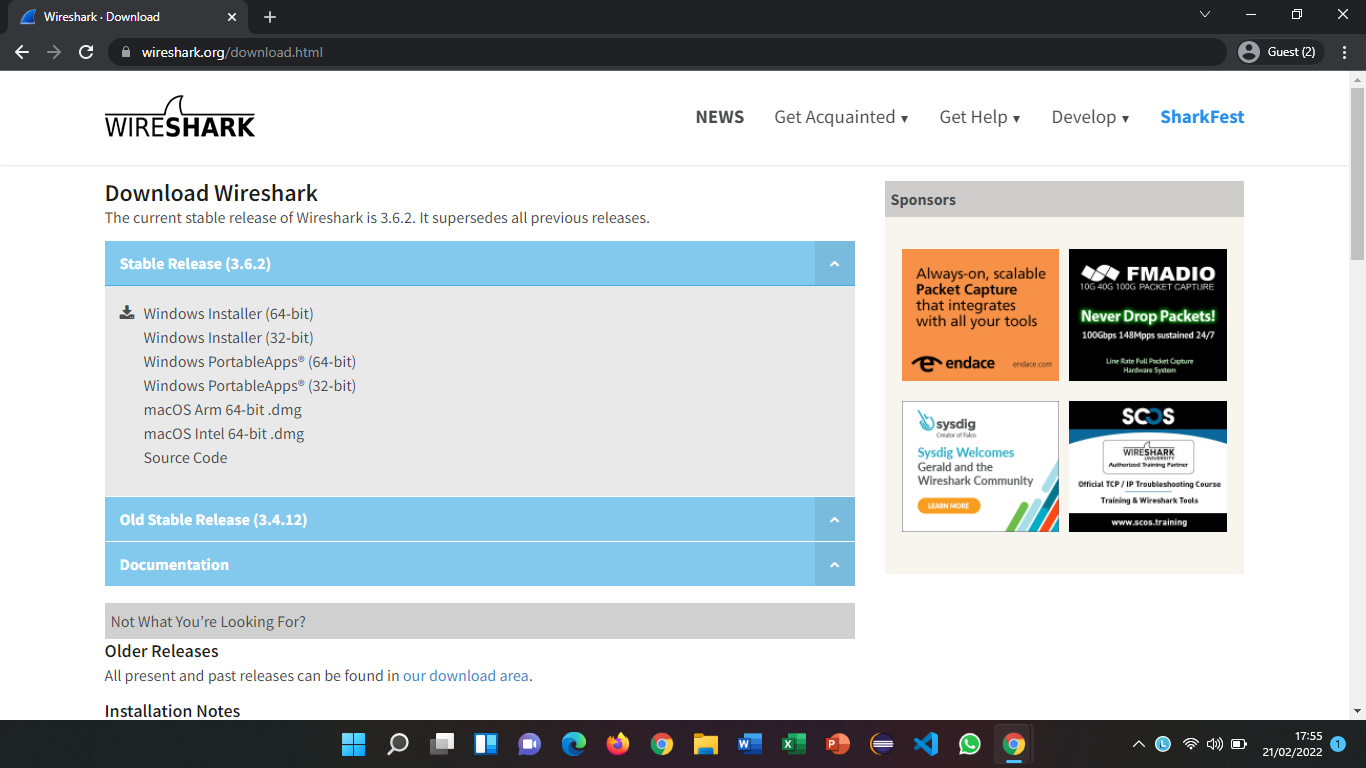Click the volume speaker tray icon
This screenshot has width=1366, height=768.
click(x=1214, y=744)
